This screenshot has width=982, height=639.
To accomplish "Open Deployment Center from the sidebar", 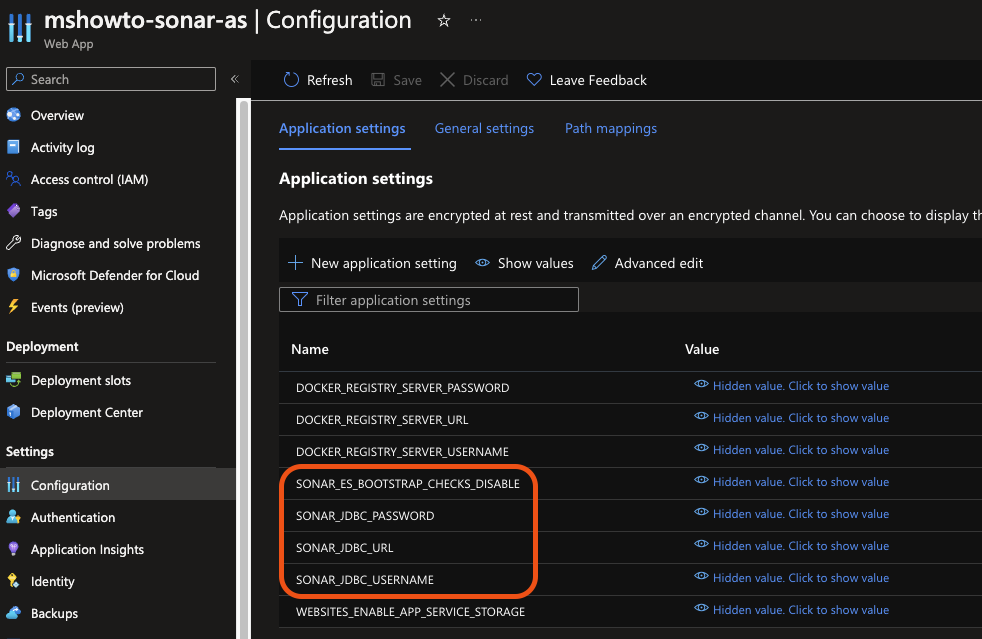I will 87,412.
